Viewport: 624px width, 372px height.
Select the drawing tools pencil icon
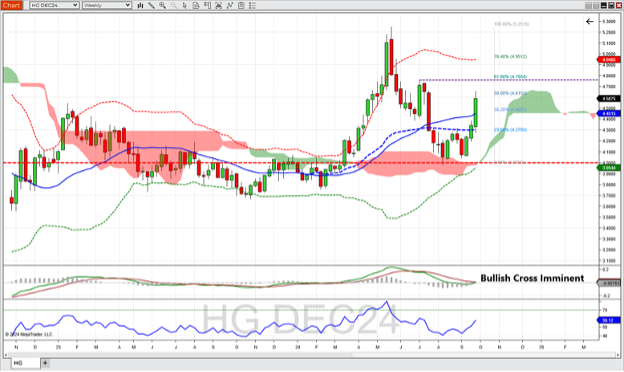(151, 5)
